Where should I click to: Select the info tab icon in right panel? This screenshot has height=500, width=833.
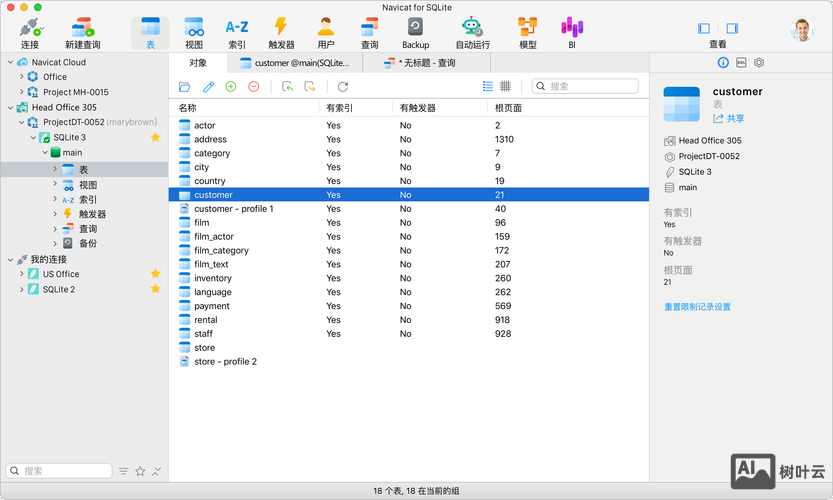pyautogui.click(x=723, y=63)
